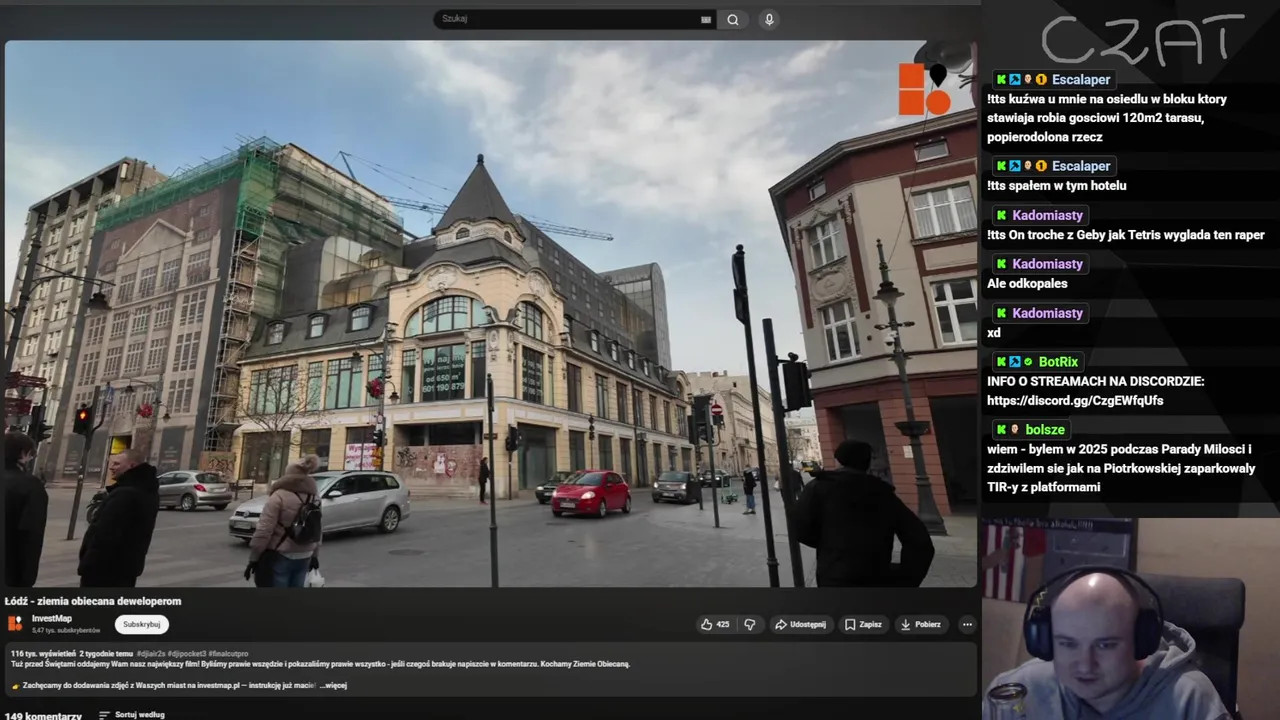Open the InvestMap channel avatar

pyautogui.click(x=15, y=623)
